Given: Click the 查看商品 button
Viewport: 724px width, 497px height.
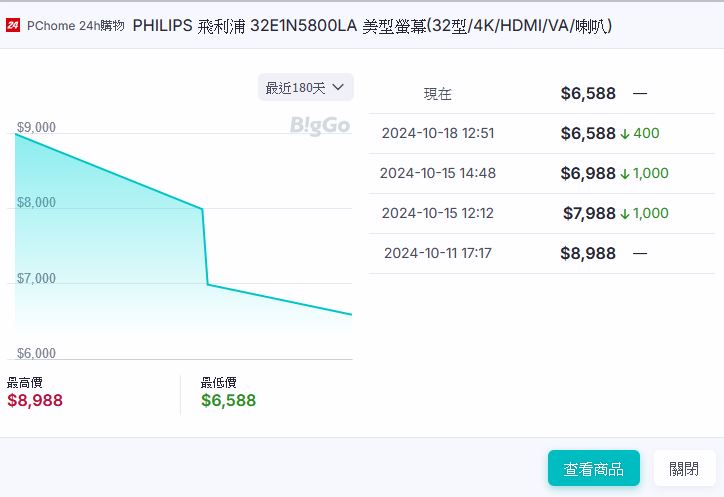Looking at the screenshot, I should tap(593, 468).
